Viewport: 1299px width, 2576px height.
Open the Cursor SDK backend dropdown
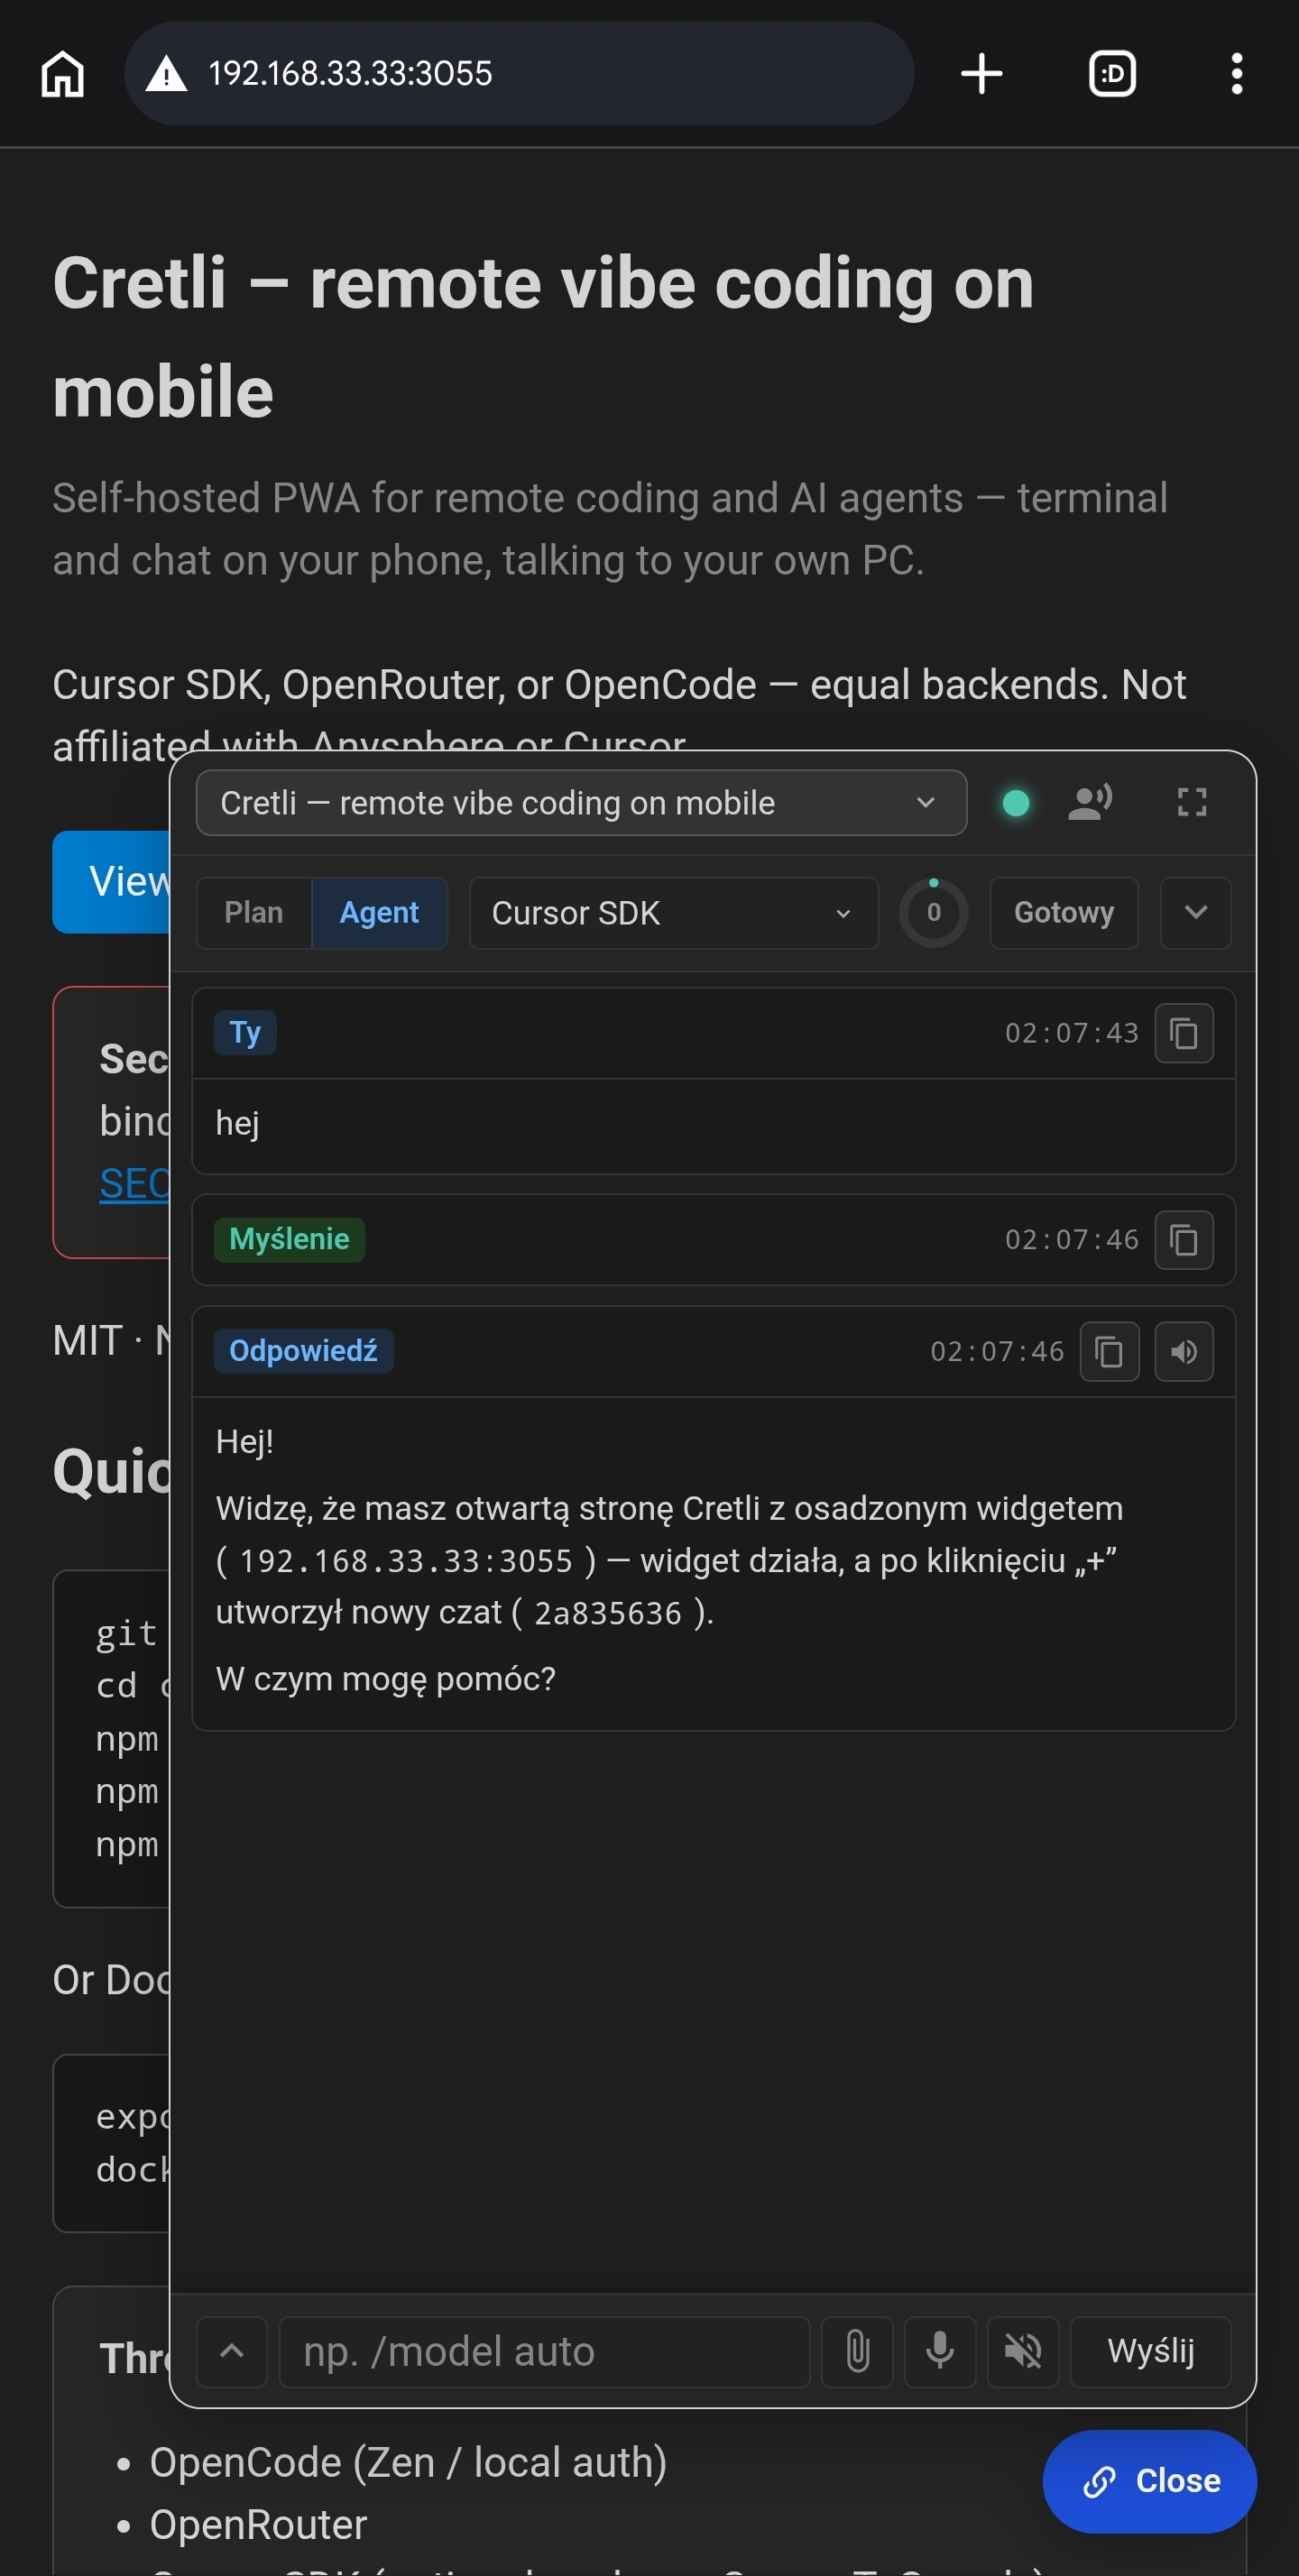(674, 913)
